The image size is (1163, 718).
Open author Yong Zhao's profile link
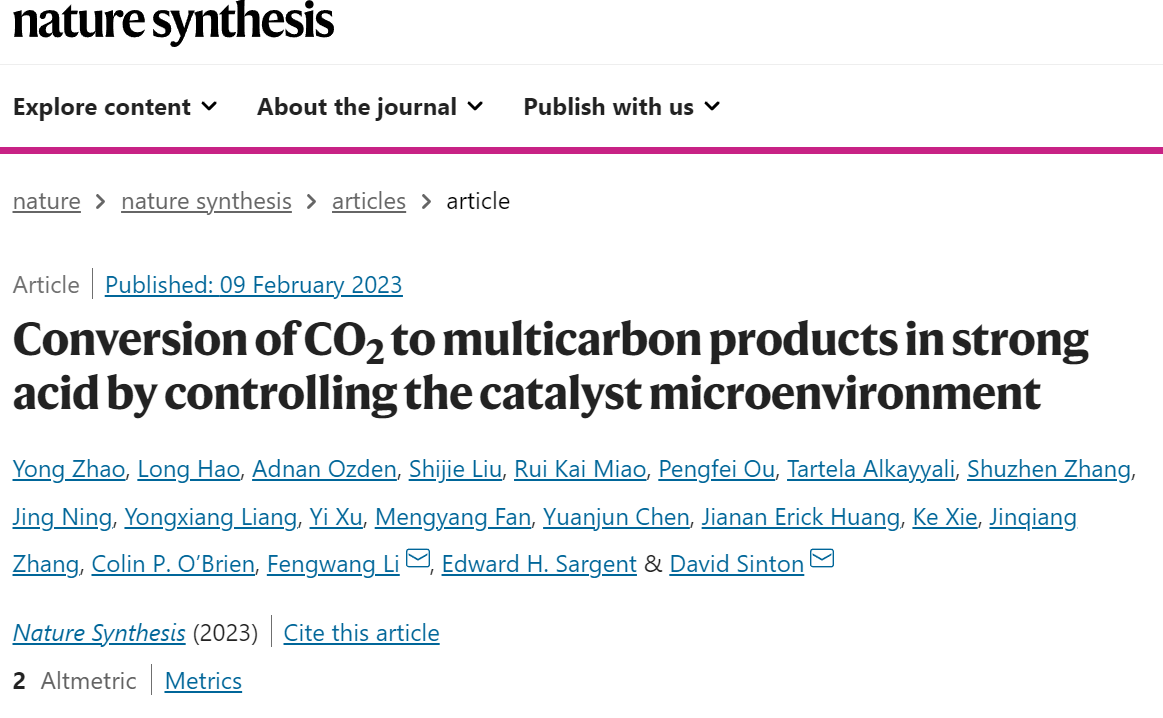coord(69,470)
